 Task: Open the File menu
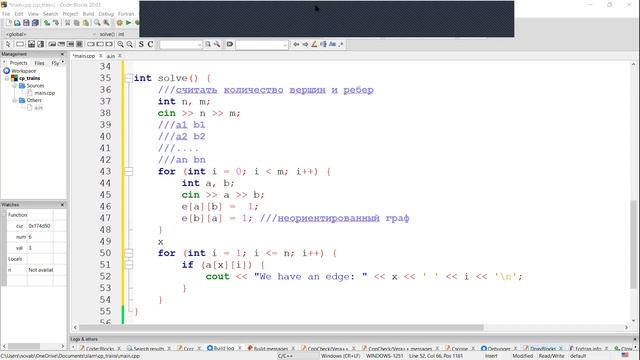coord(6,14)
